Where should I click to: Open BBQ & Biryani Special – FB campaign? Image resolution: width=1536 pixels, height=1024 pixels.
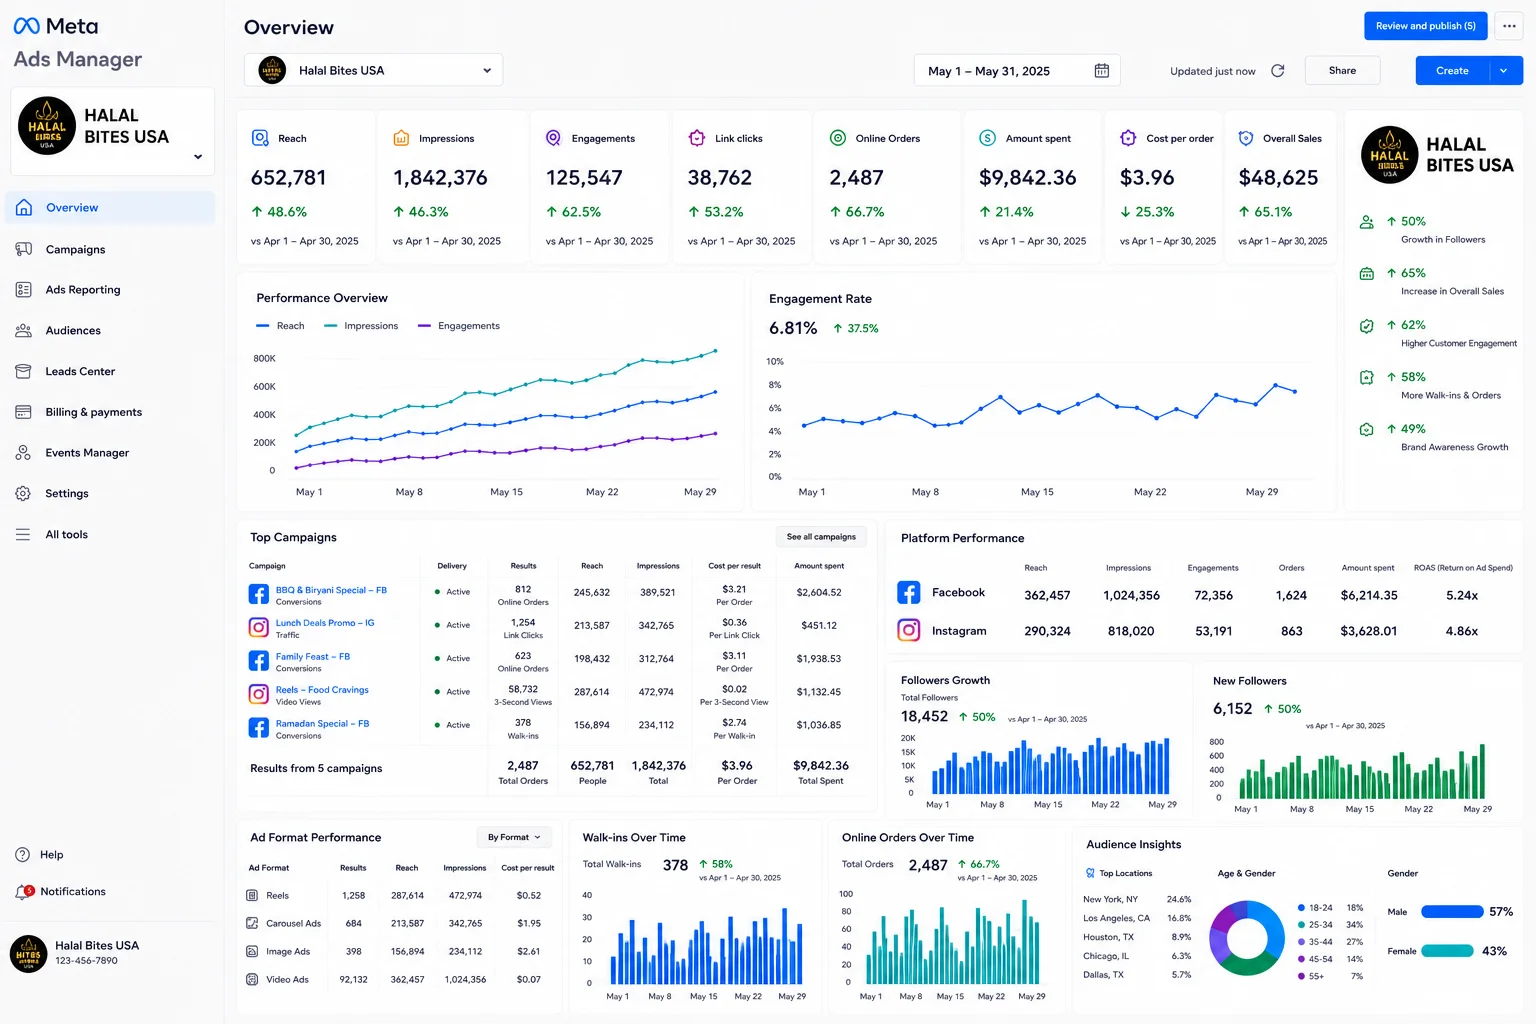[x=331, y=590]
